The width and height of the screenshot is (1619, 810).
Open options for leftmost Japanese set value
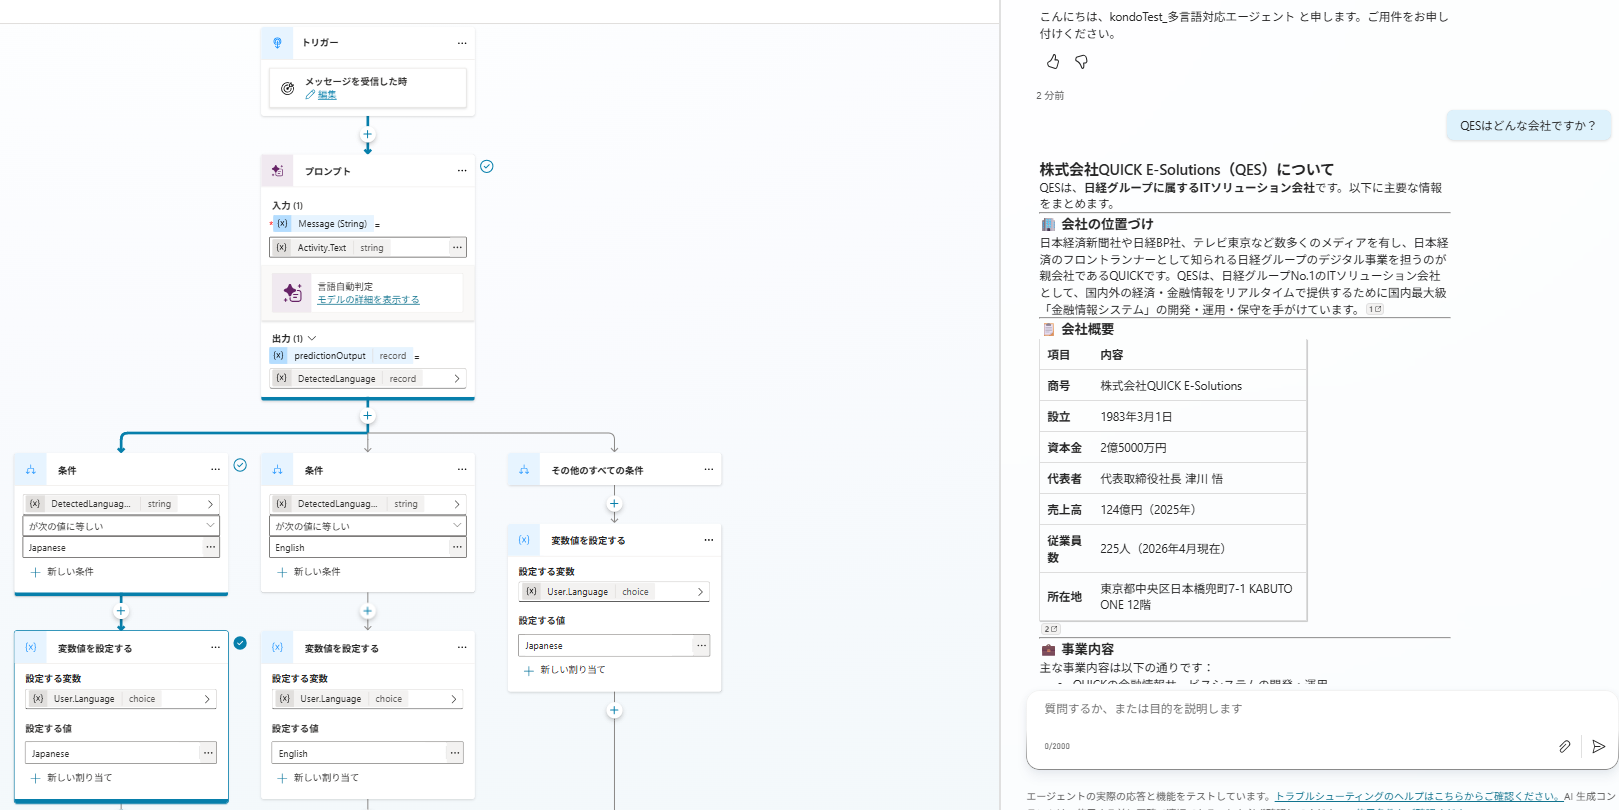coord(208,753)
